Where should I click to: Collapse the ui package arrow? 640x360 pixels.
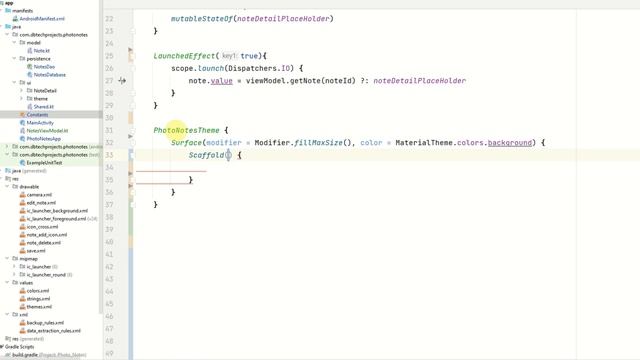tap(14, 82)
